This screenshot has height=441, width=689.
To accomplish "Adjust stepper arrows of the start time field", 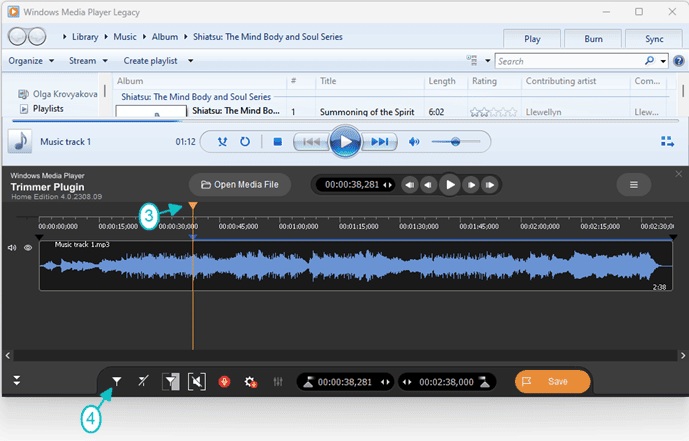I will (385, 382).
